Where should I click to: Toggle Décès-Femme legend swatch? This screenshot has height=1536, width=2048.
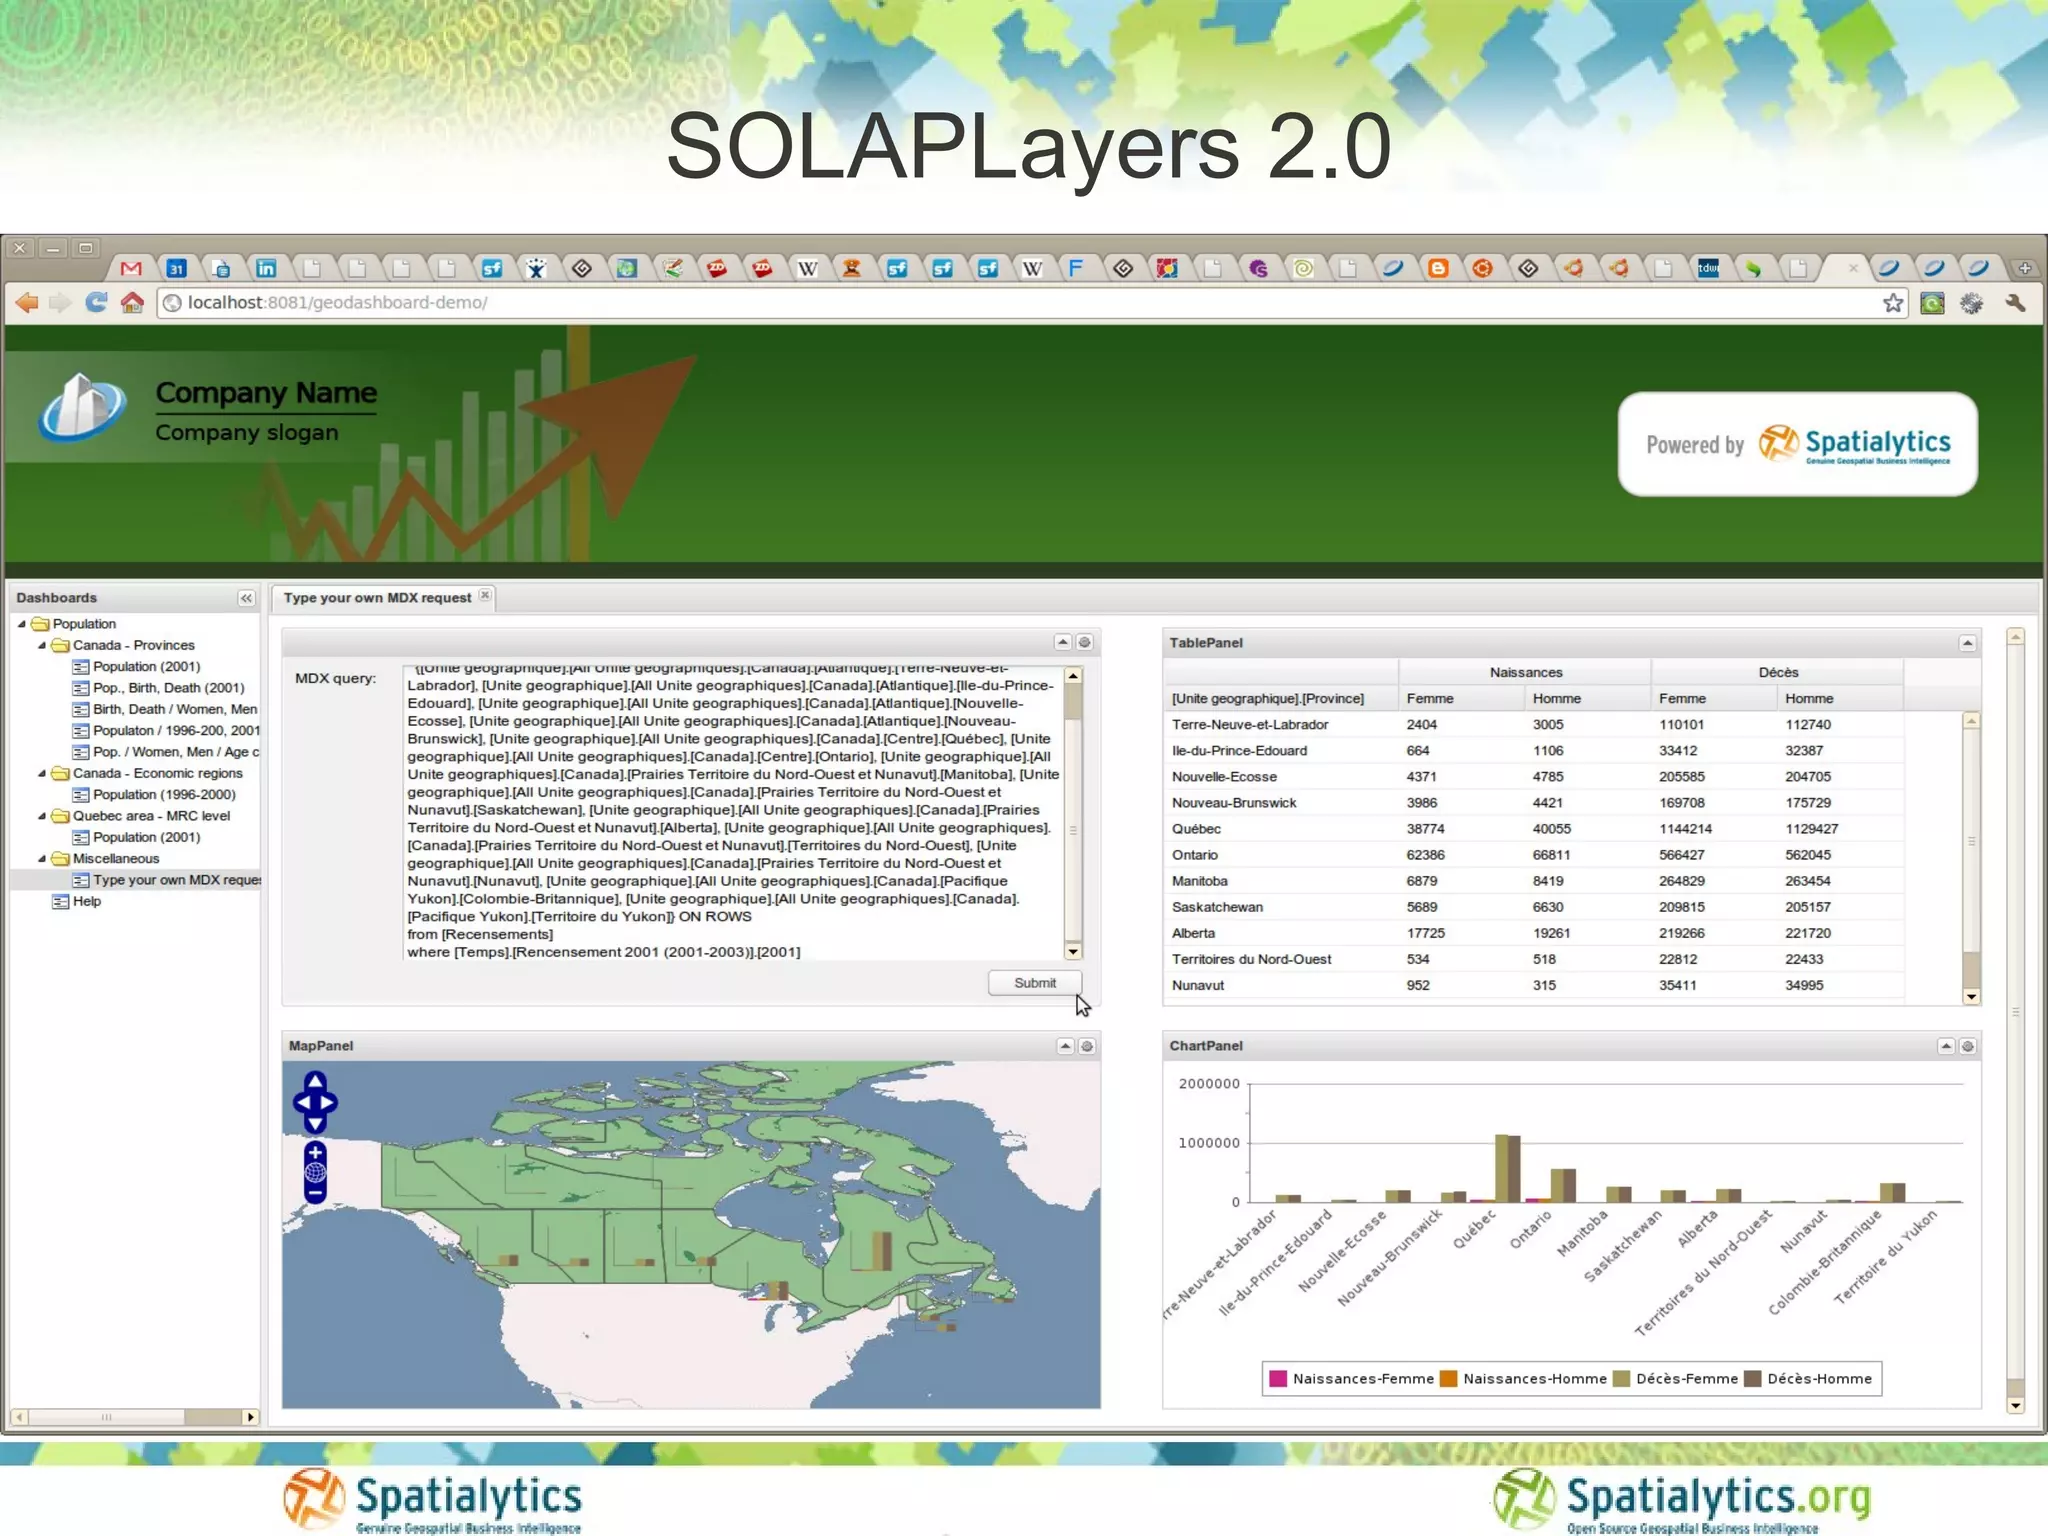coord(1621,1379)
